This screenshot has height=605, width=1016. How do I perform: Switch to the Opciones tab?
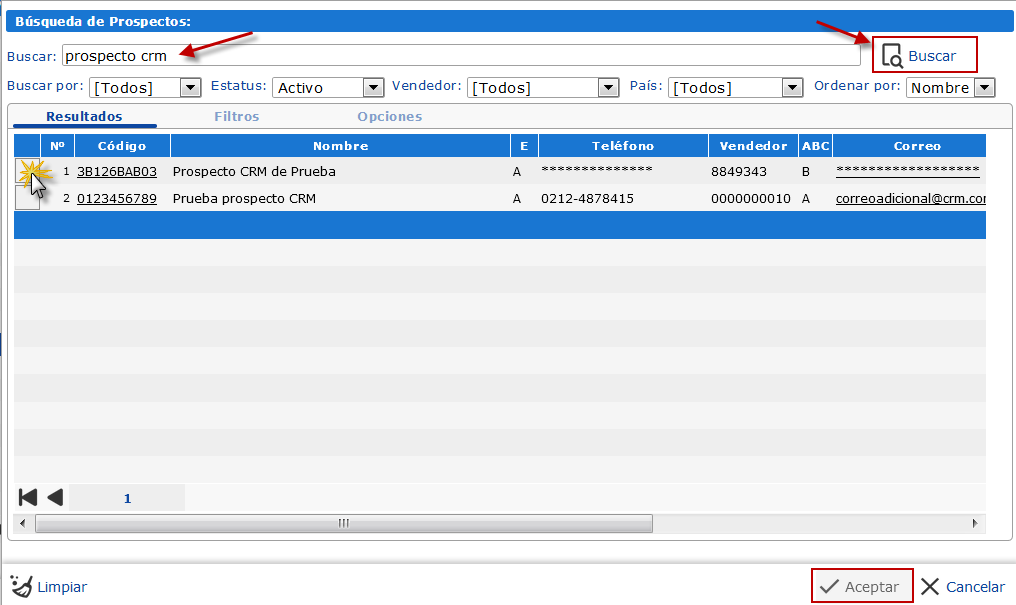pos(389,117)
